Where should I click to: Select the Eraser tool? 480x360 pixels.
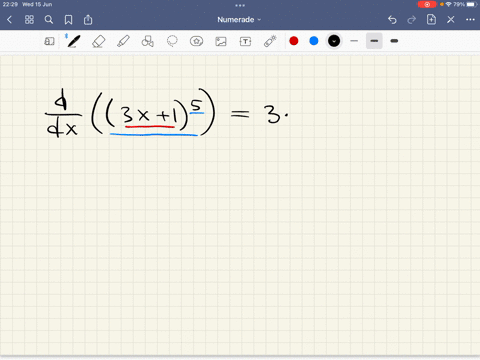[99, 41]
